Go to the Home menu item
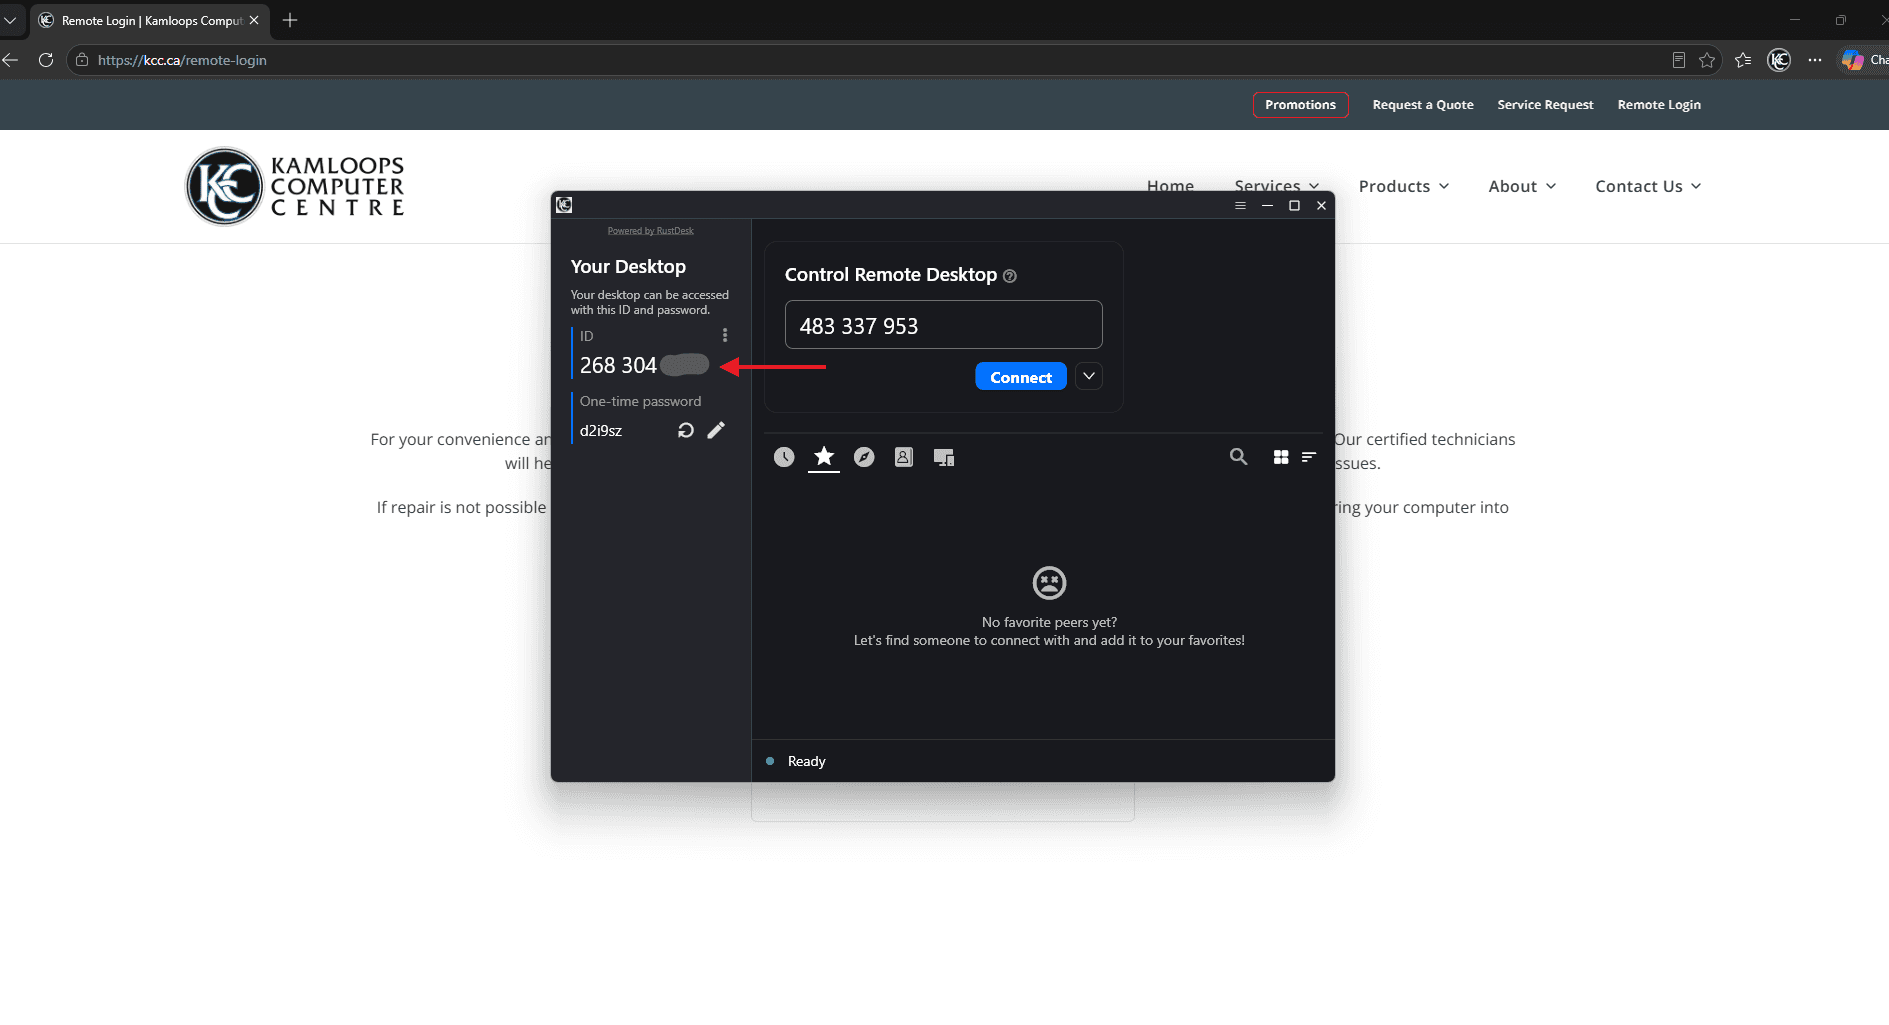The image size is (1889, 1025). [1170, 185]
